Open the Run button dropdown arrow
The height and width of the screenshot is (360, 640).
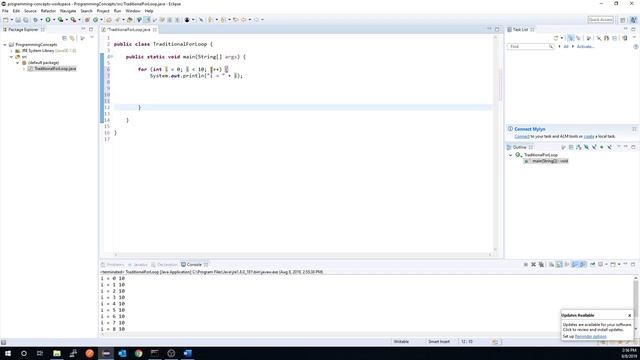pyautogui.click(x=53, y=20)
